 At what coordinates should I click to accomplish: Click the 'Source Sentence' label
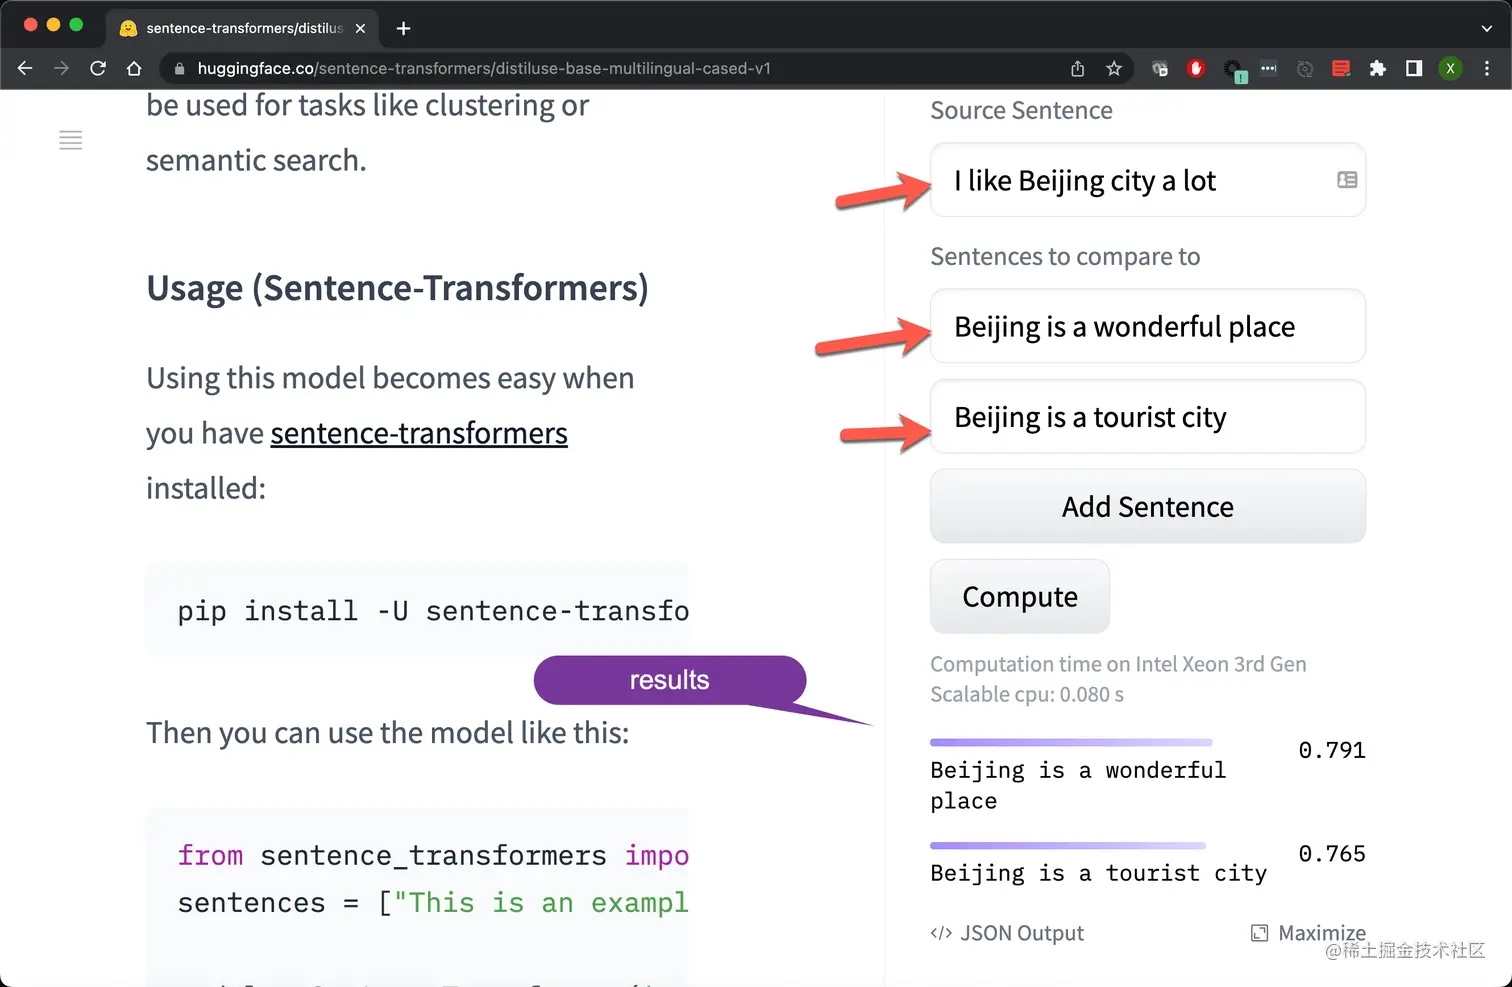click(1021, 110)
